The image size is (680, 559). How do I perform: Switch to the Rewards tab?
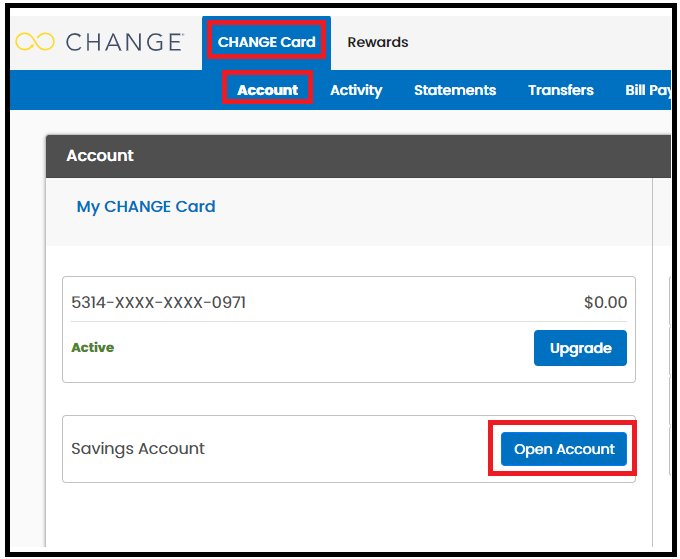pos(378,42)
